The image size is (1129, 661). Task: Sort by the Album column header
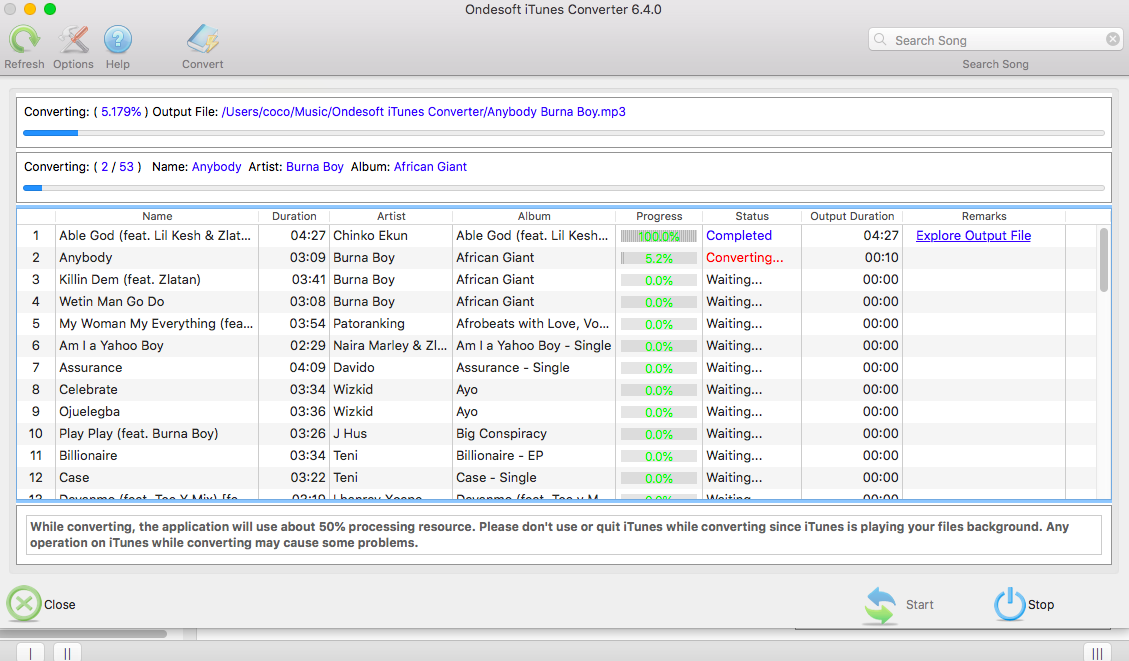coord(534,216)
